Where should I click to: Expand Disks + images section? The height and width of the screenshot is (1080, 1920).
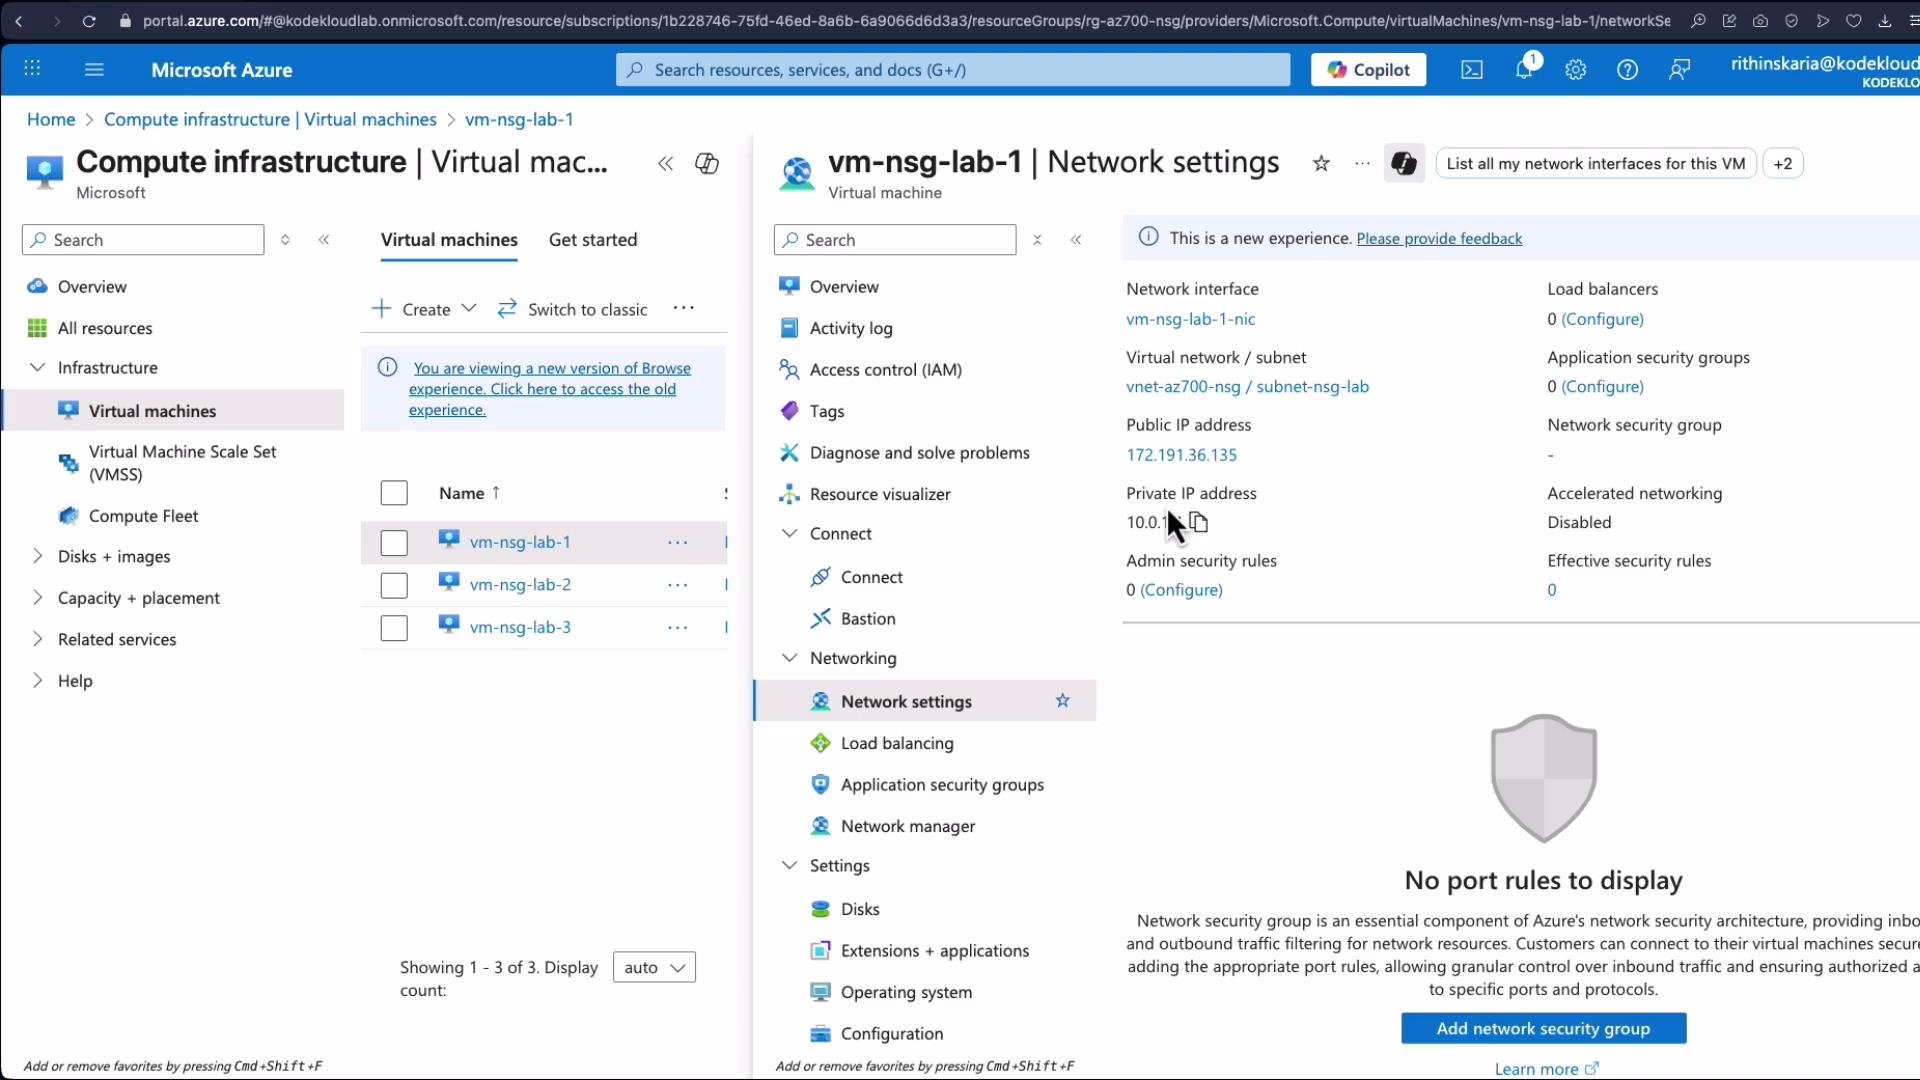37,557
